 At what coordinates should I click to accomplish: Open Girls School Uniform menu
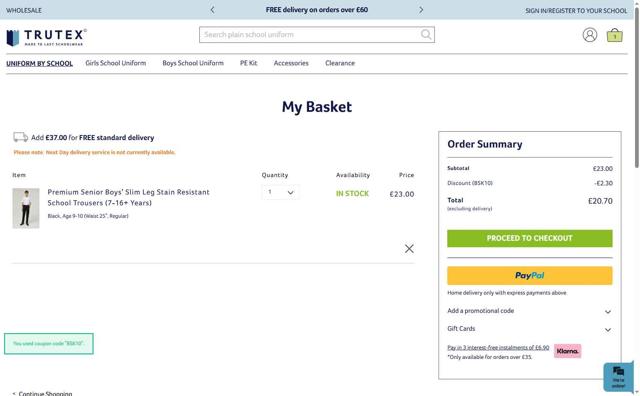(116, 63)
